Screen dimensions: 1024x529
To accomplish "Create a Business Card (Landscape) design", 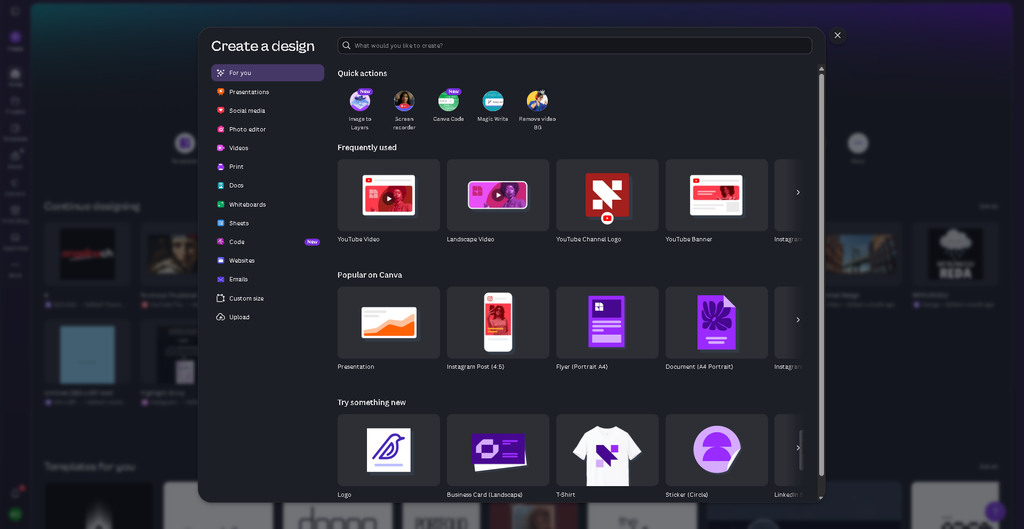I will pyautogui.click(x=498, y=449).
